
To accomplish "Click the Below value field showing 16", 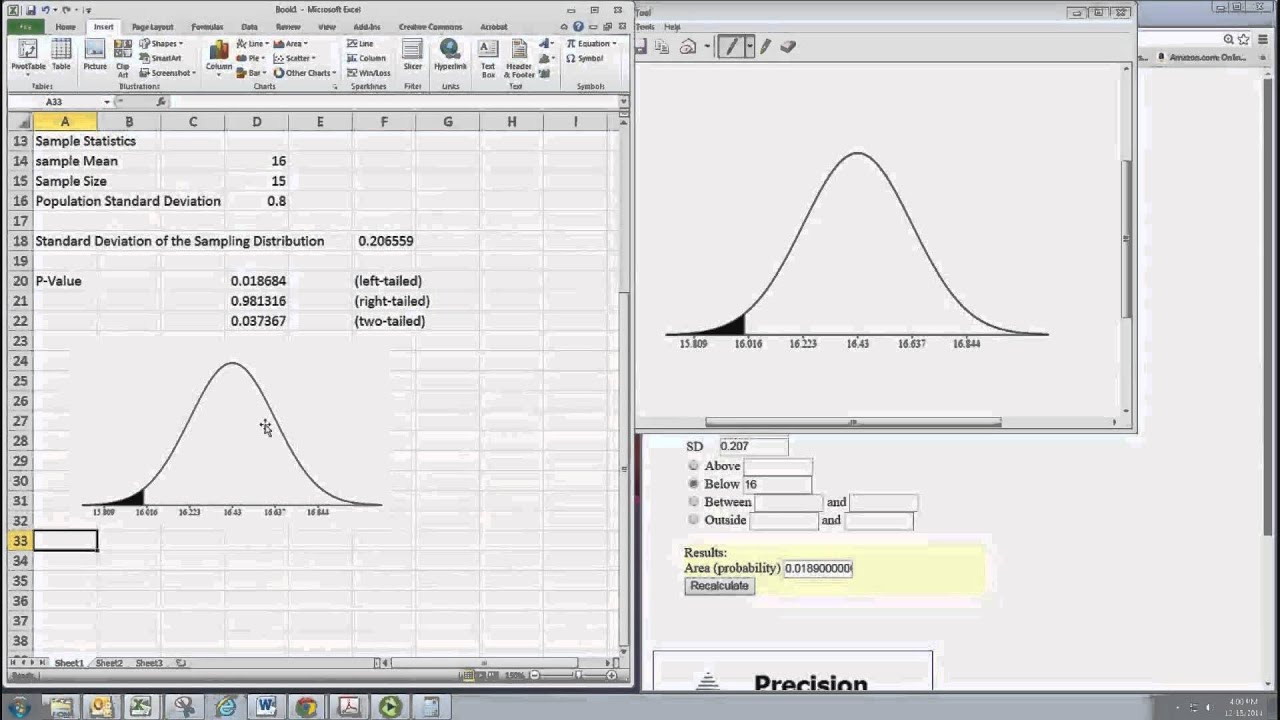I will pyautogui.click(x=777, y=484).
